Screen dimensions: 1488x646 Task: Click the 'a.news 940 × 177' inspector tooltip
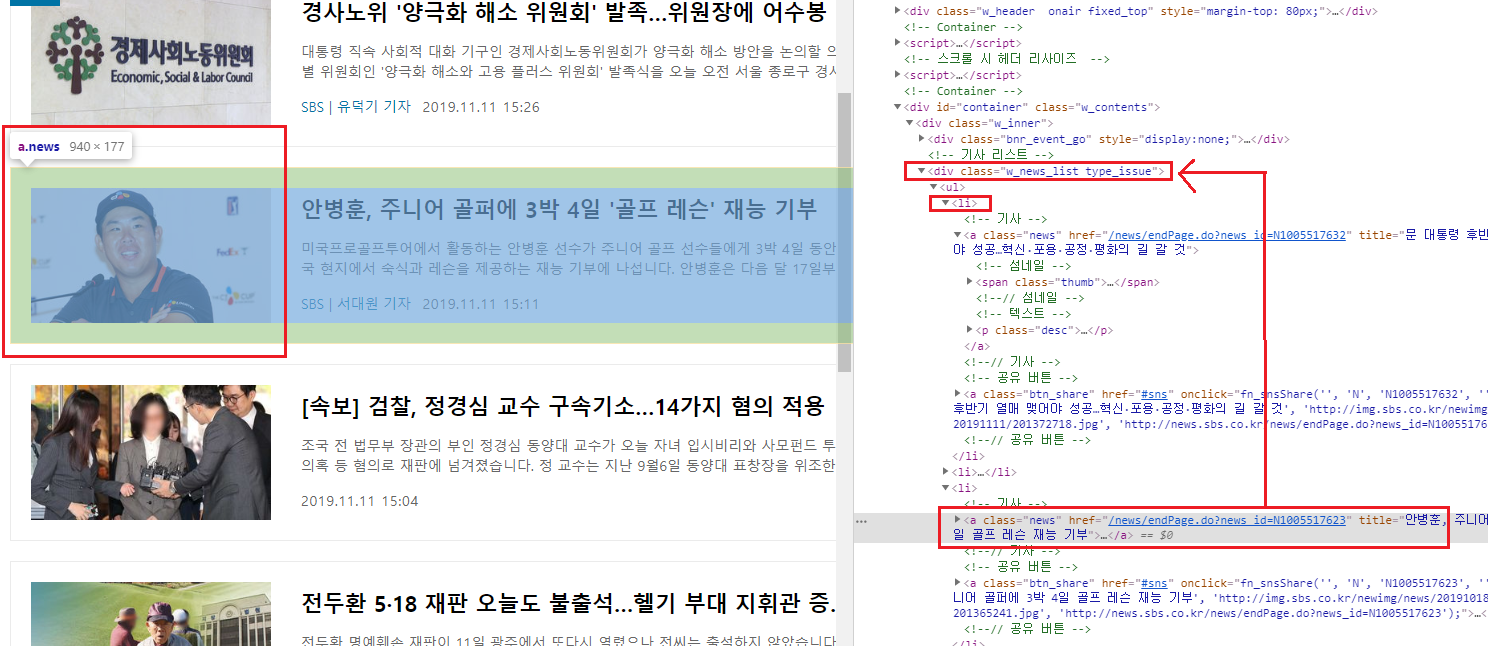[71, 147]
